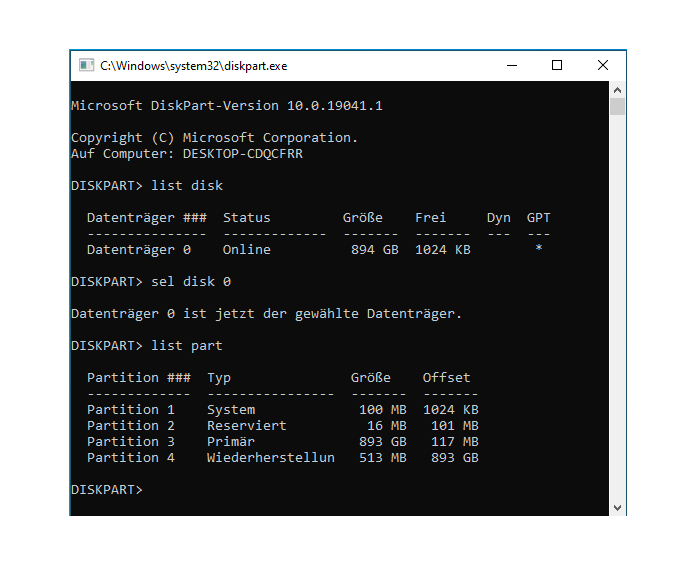Click the vertical scrollbar thumb
The height and width of the screenshot is (564, 696).
617,107
